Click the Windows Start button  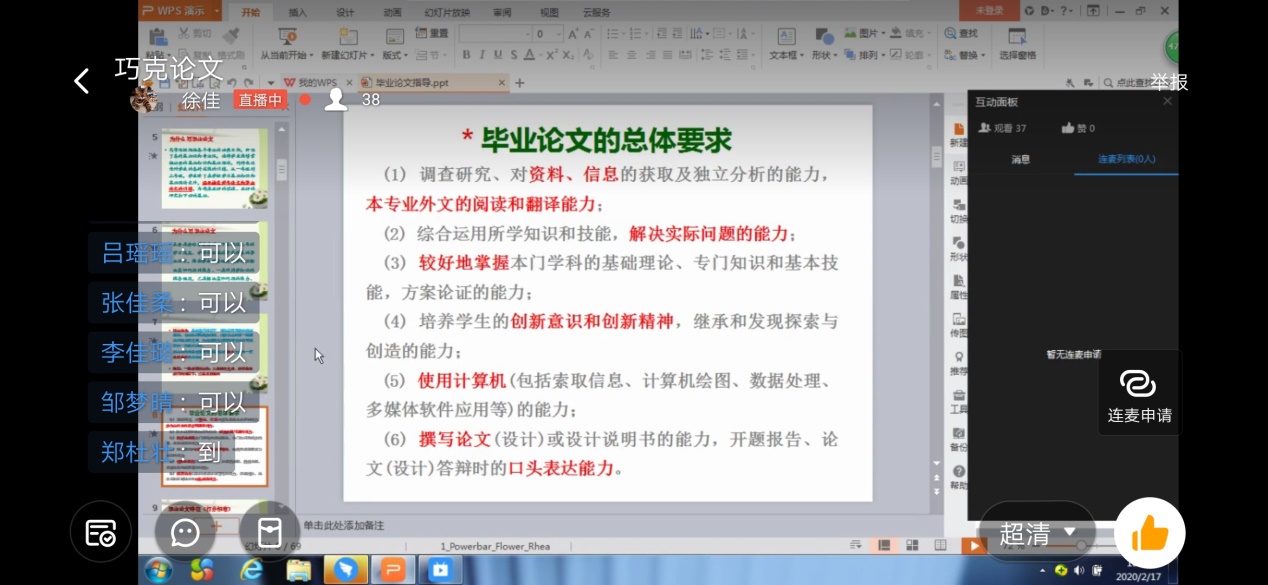(x=158, y=570)
